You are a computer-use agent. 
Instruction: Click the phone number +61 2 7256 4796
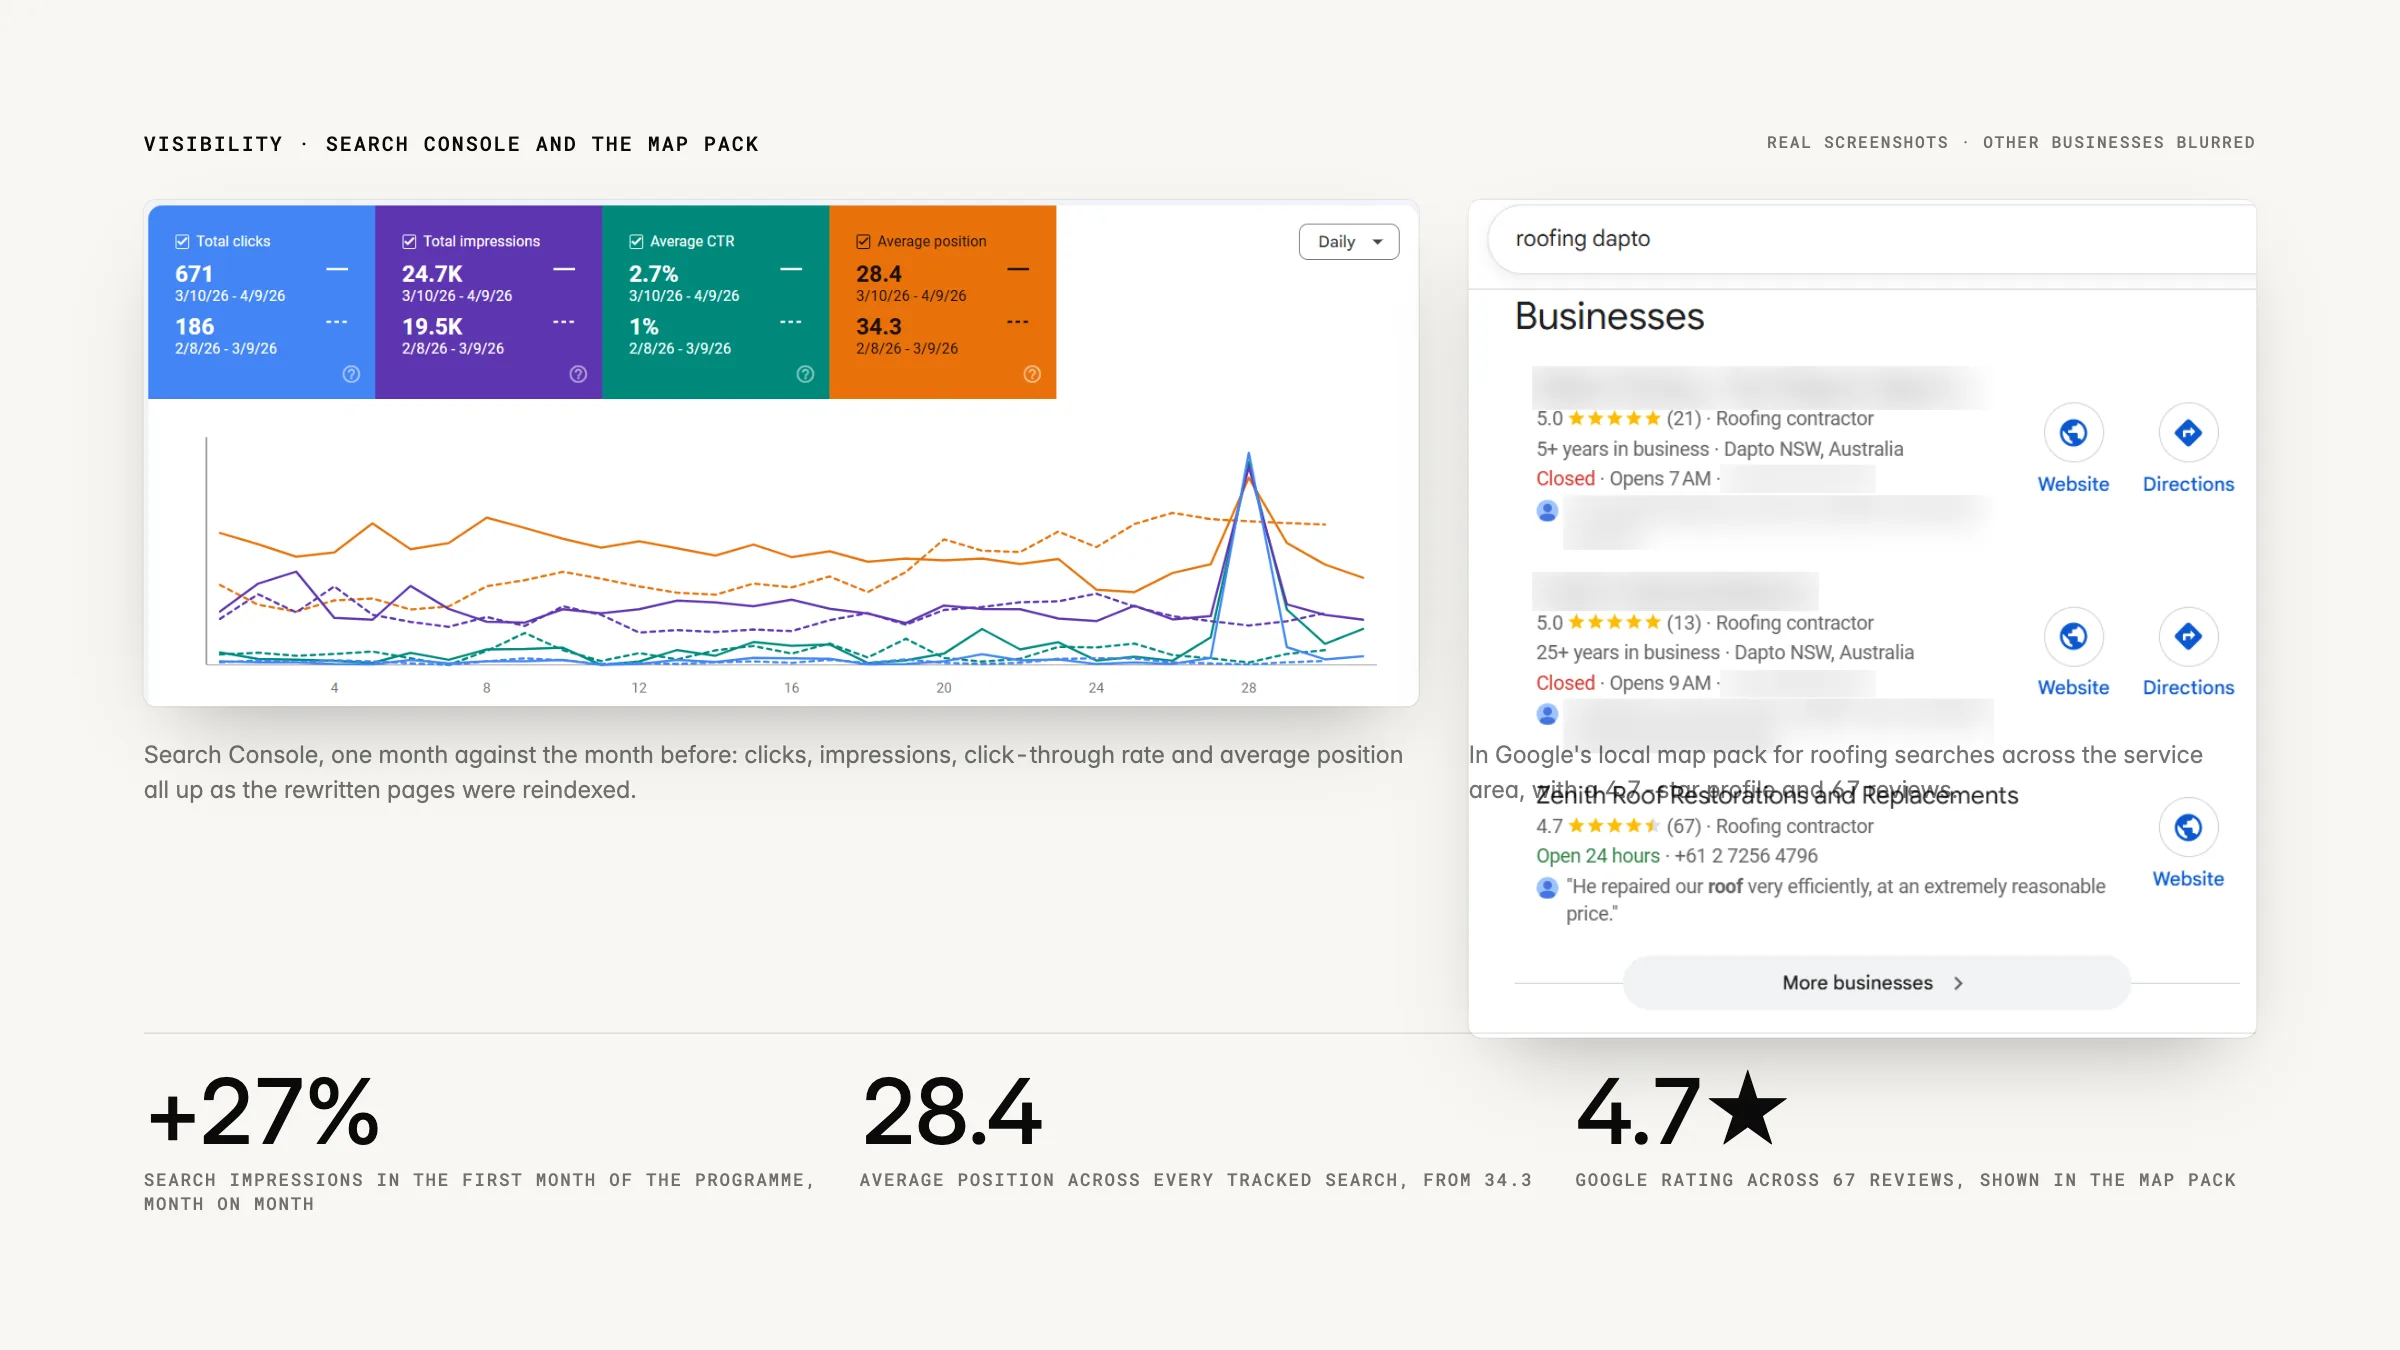click(1746, 856)
